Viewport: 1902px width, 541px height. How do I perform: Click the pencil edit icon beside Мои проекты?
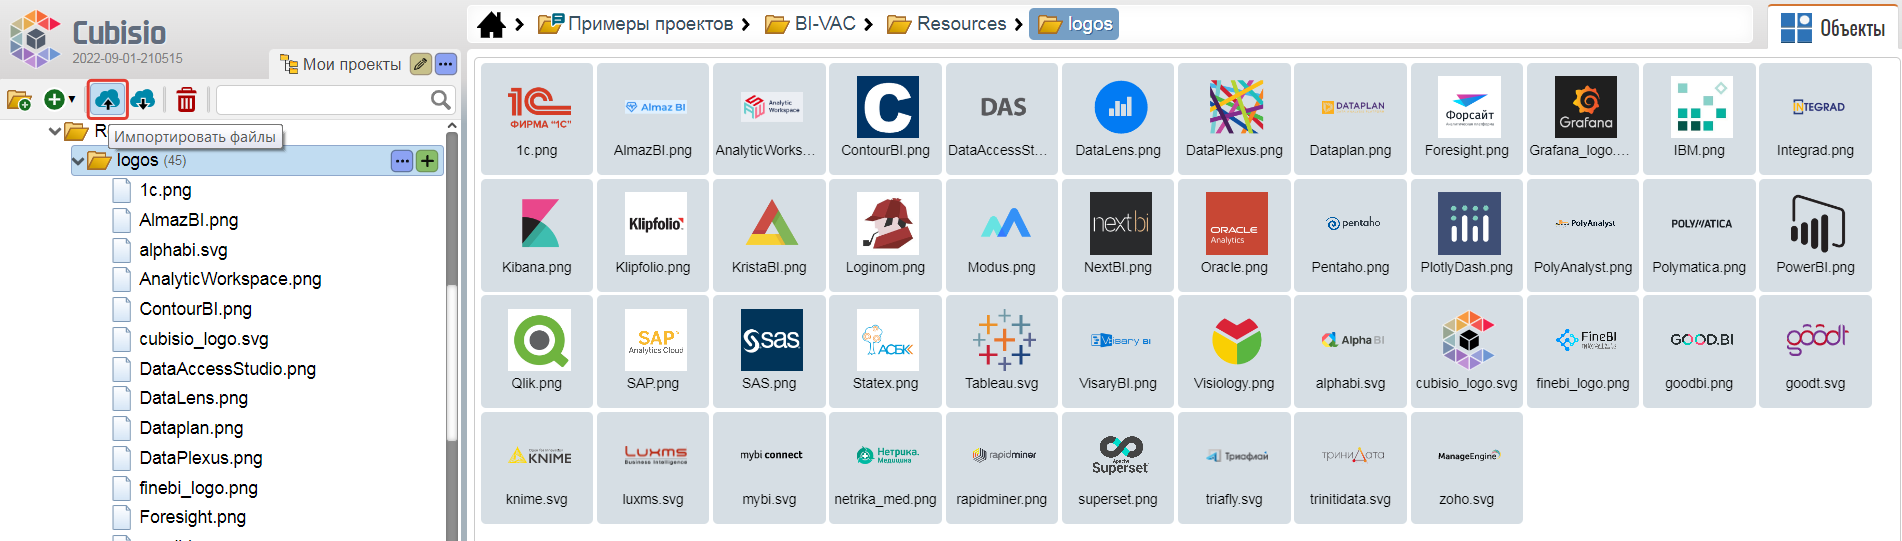coord(421,64)
